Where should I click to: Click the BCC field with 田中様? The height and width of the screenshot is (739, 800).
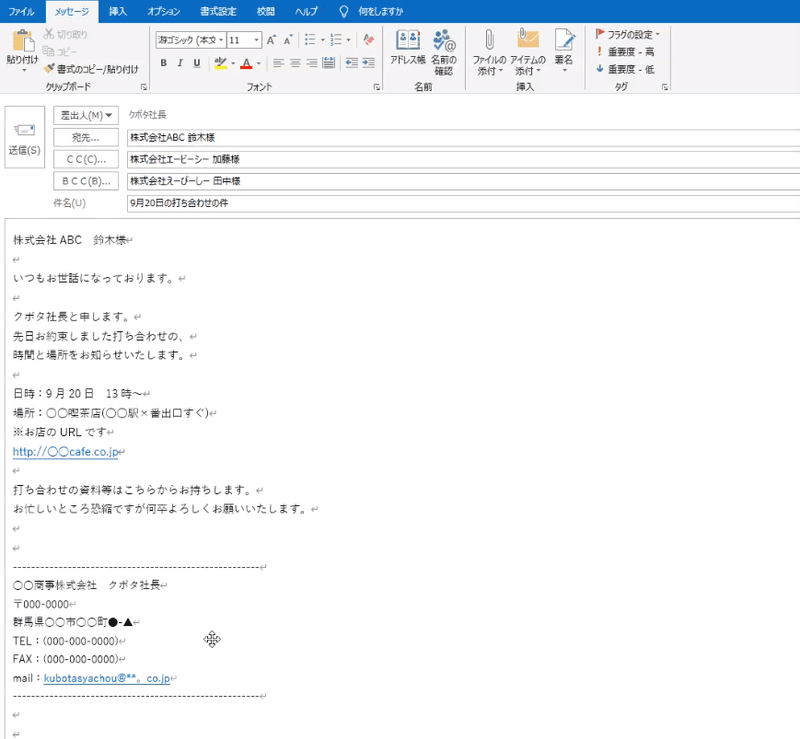[x=463, y=181]
